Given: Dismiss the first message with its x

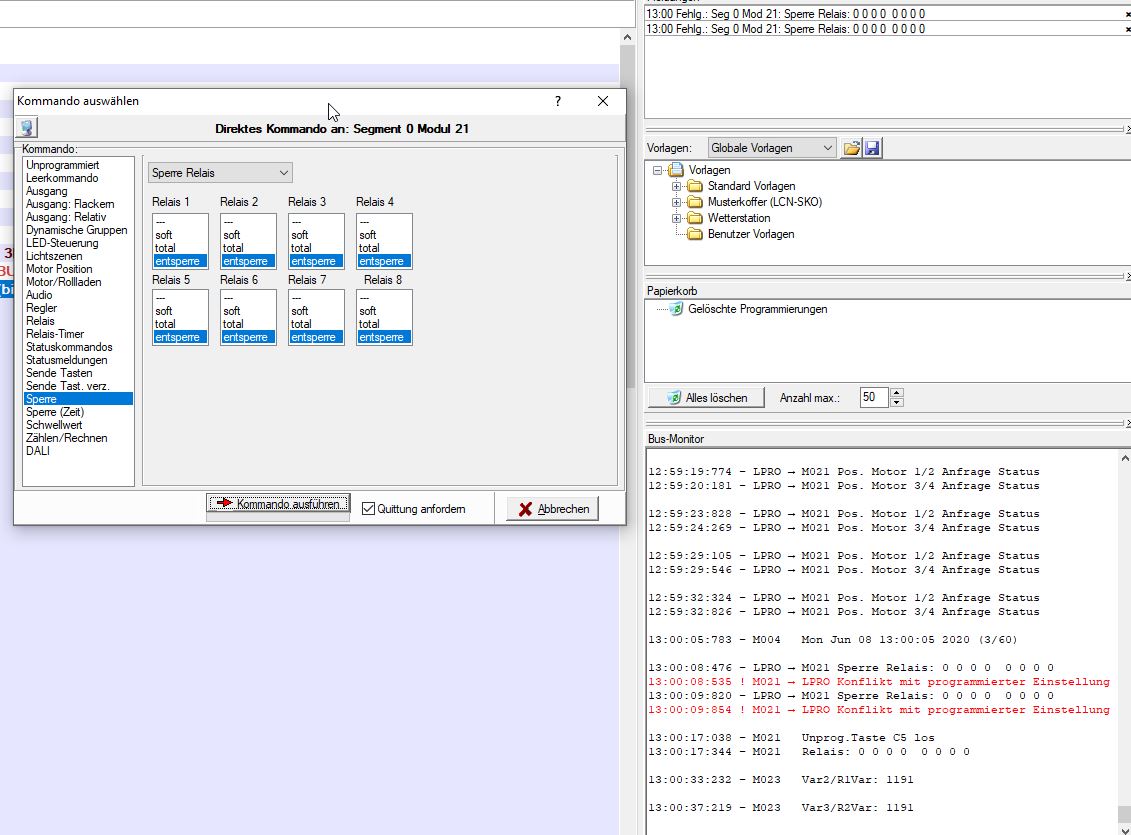Looking at the screenshot, I should pyautogui.click(x=1127, y=15).
